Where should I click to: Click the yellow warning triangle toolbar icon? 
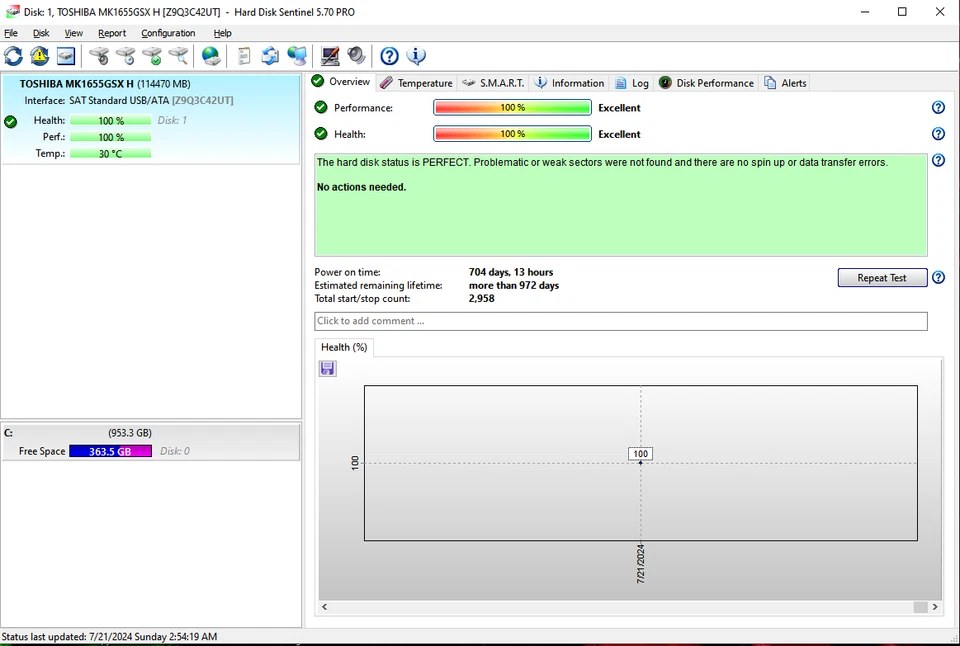(39, 56)
